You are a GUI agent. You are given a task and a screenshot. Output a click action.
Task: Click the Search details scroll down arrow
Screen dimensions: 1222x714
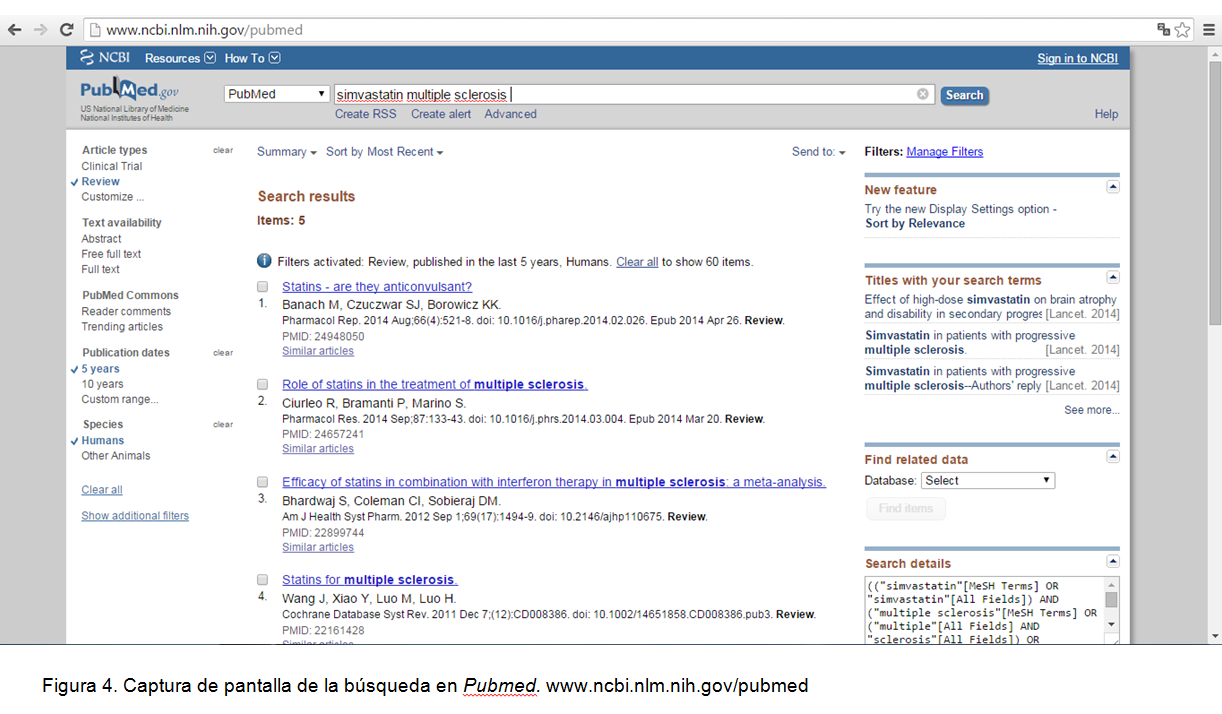(1113, 625)
